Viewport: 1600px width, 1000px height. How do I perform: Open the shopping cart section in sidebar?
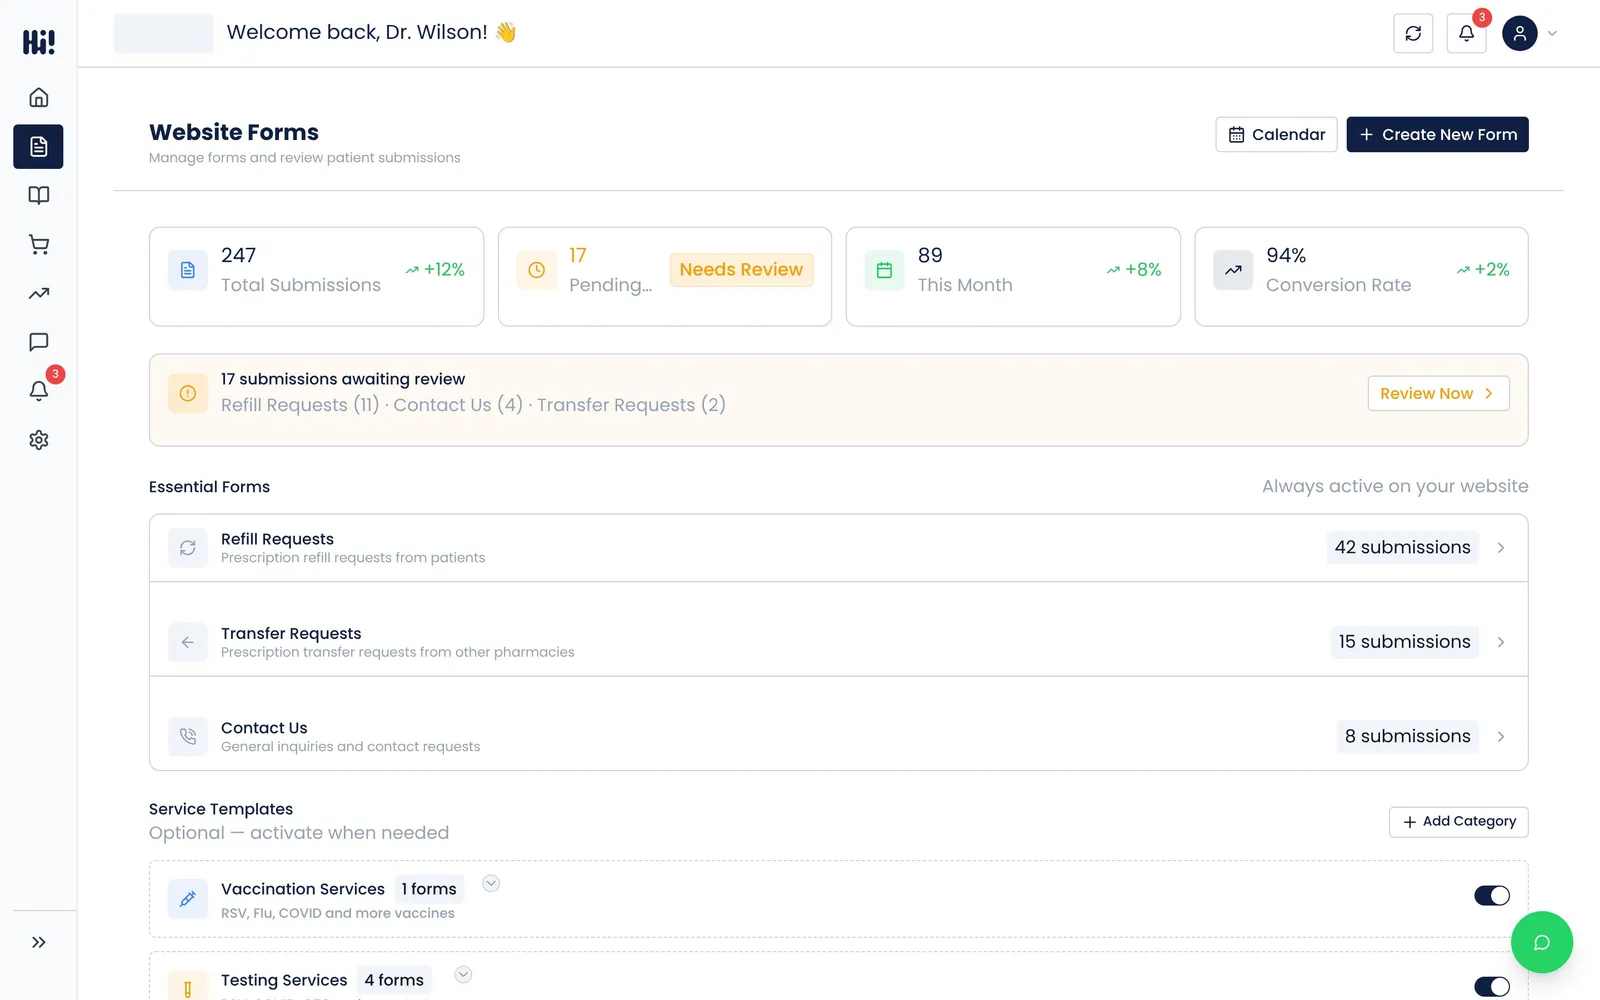point(39,245)
